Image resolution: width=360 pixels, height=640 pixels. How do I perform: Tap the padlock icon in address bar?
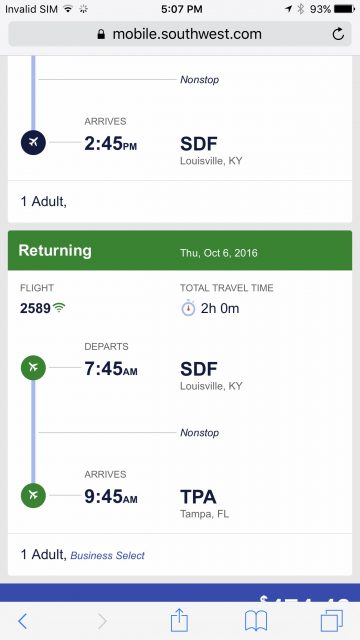point(101,34)
